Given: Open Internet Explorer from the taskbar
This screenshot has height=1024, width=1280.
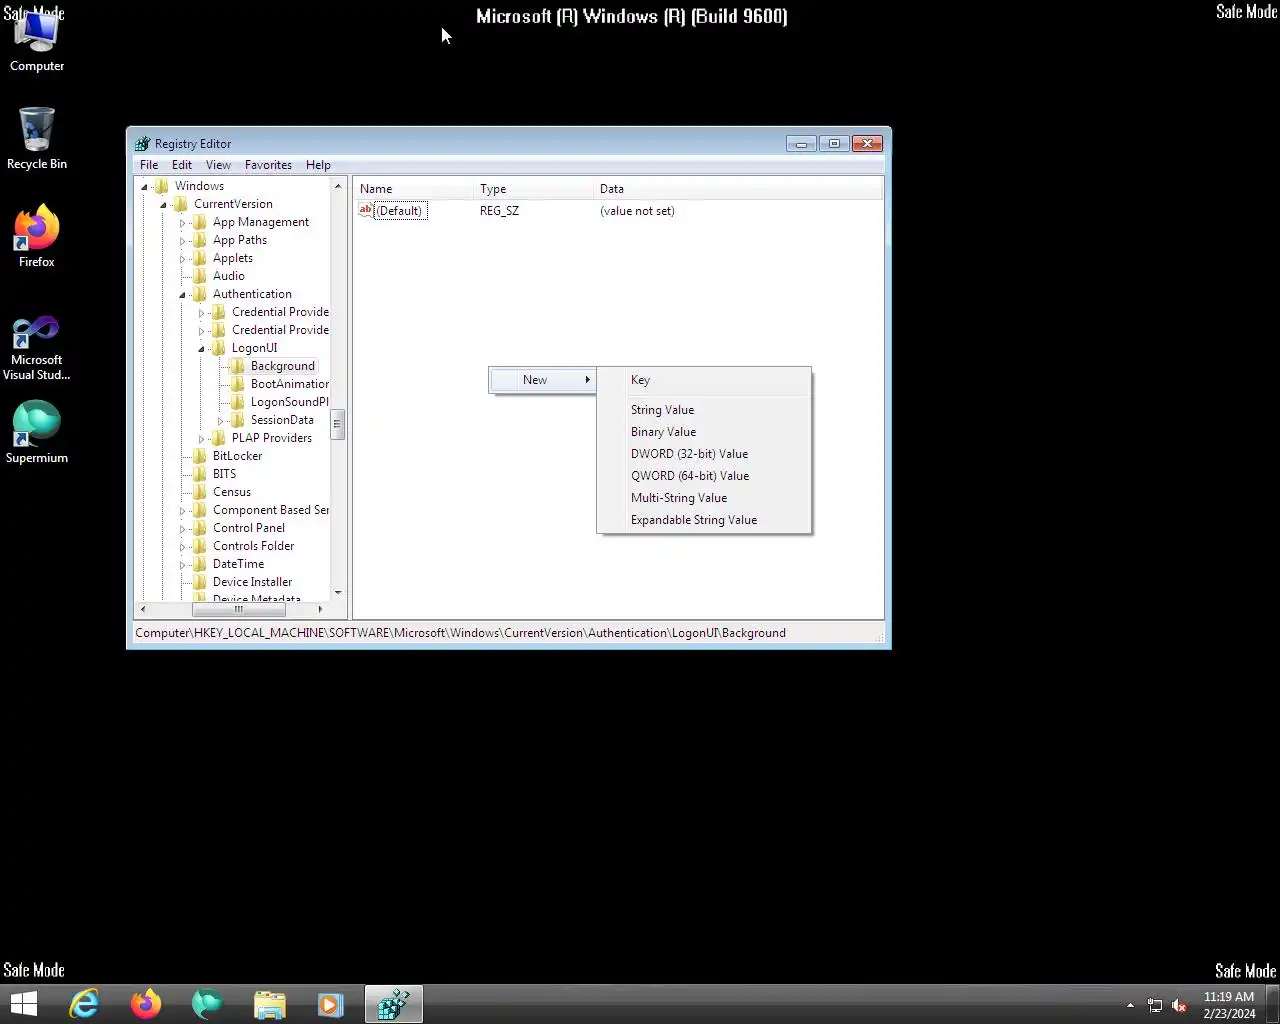Looking at the screenshot, I should [84, 1004].
